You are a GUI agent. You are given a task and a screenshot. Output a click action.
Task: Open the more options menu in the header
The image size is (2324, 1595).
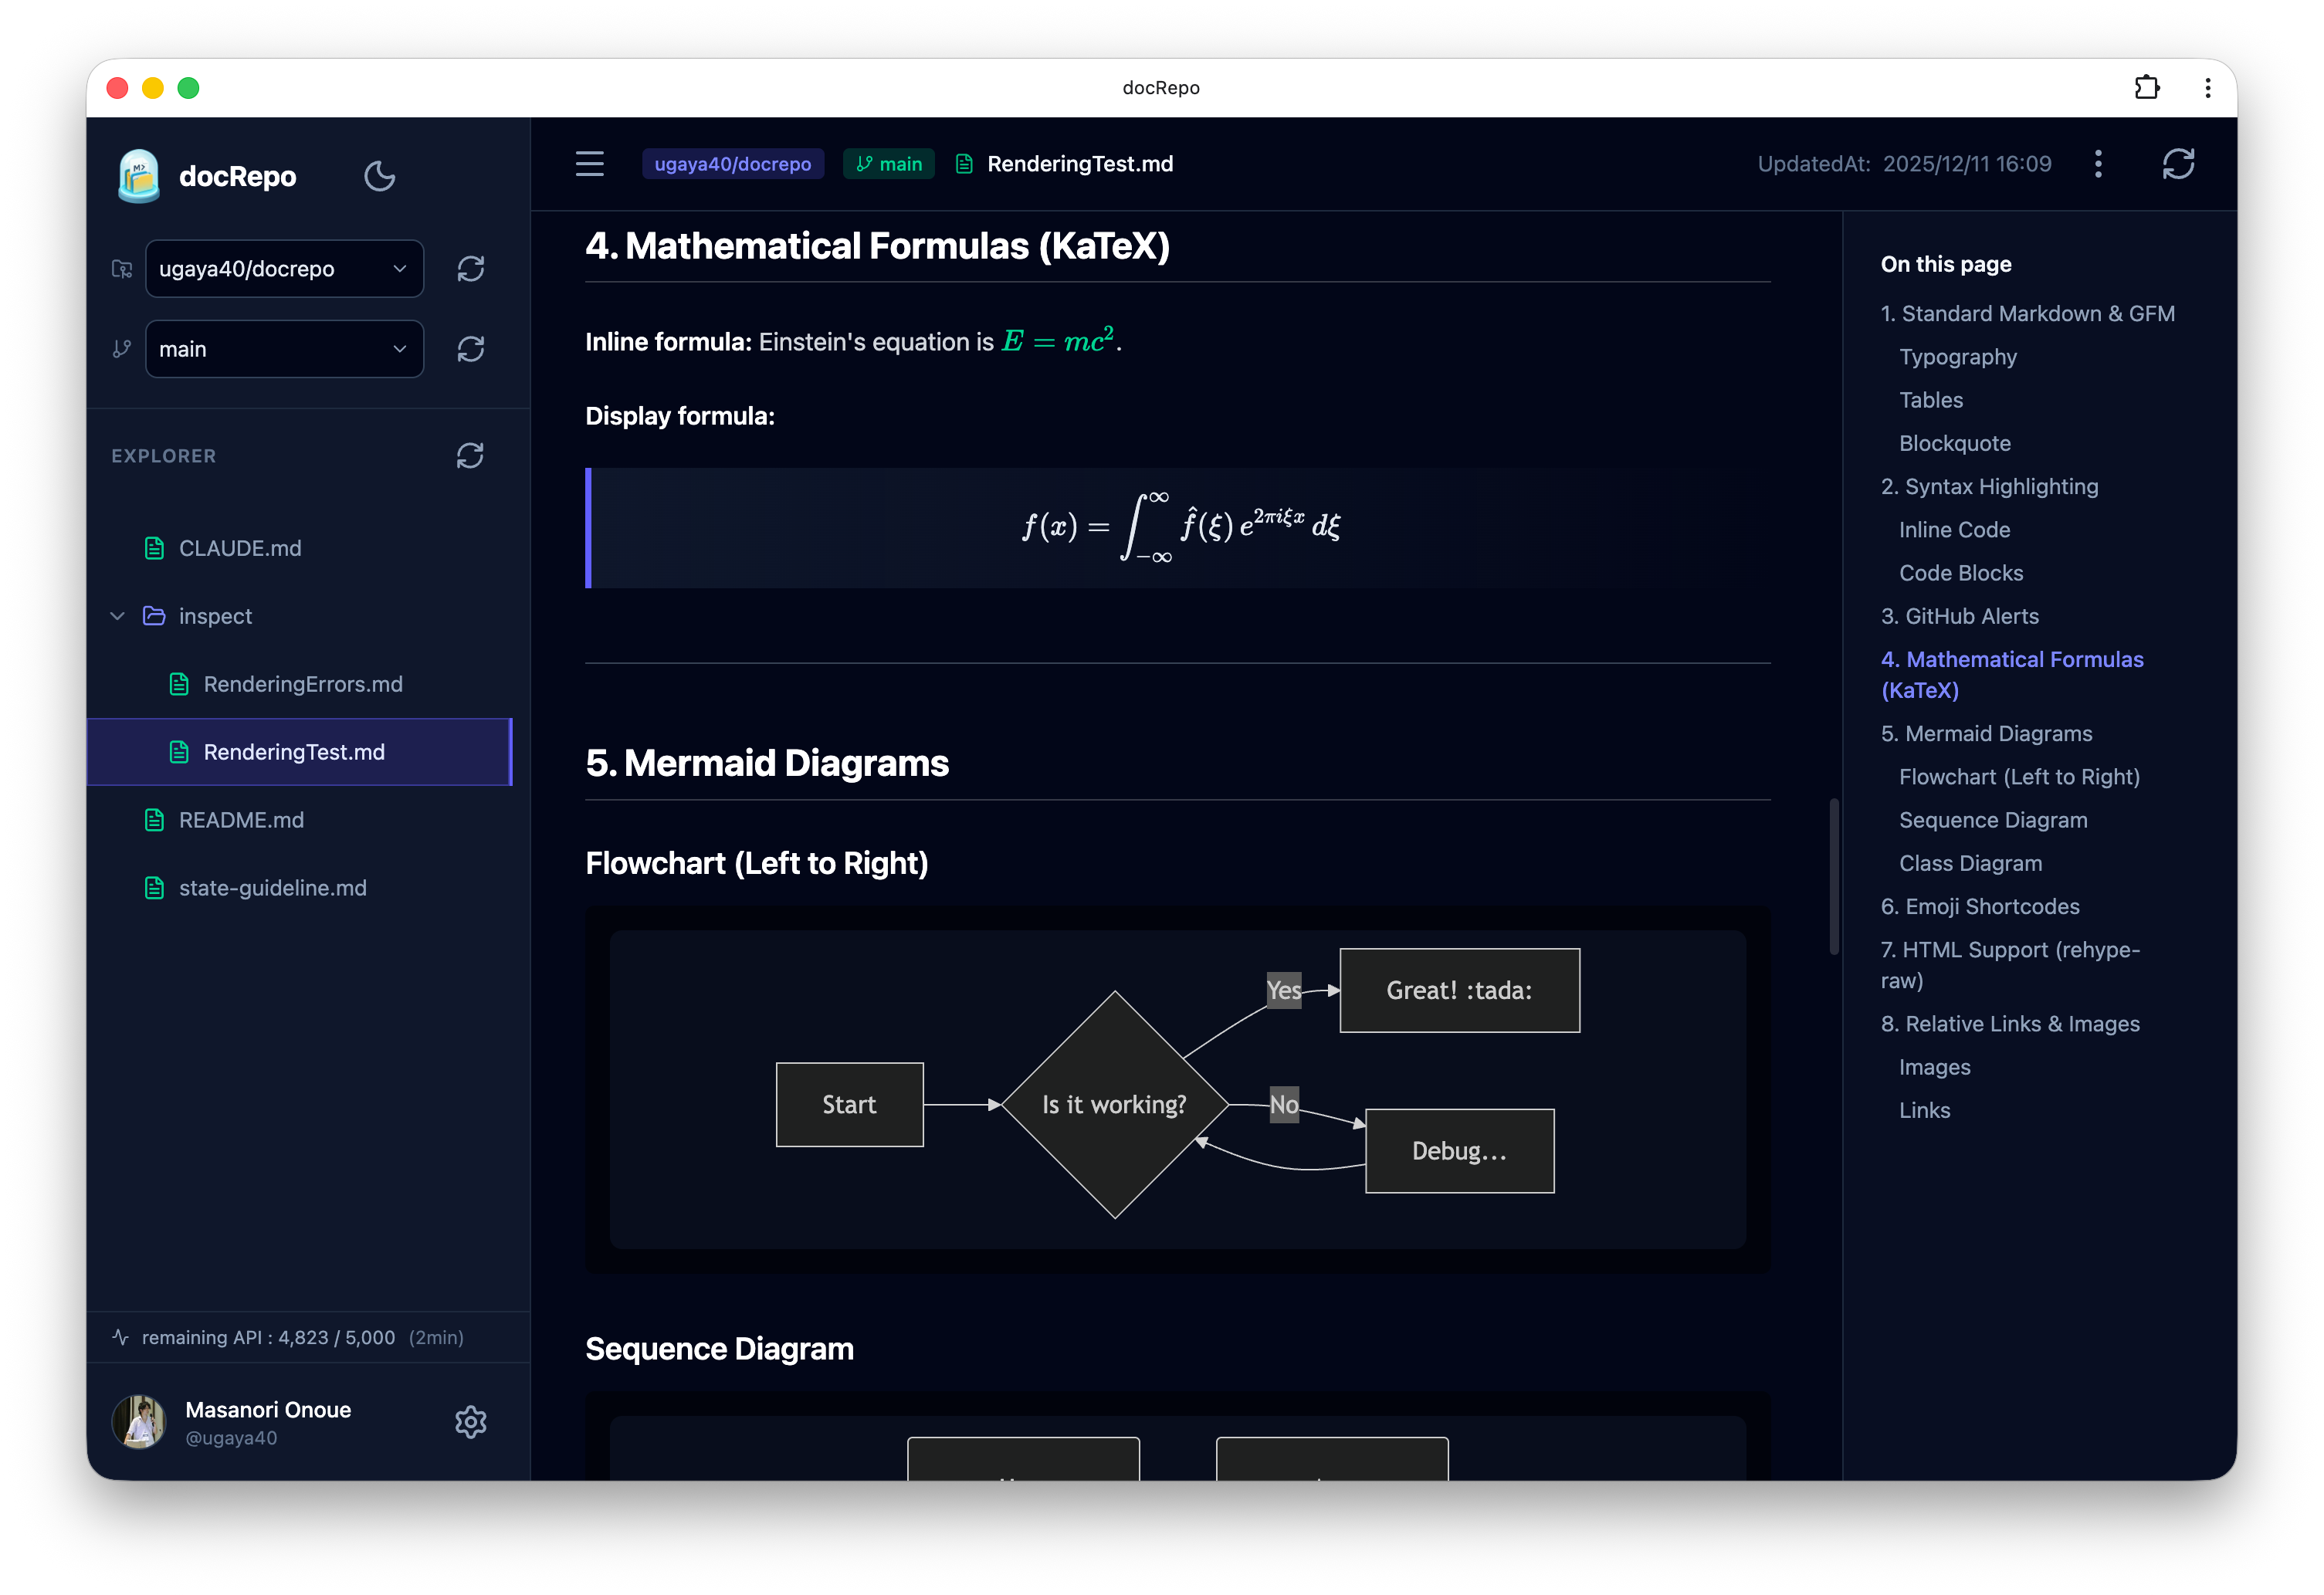pos(2099,164)
